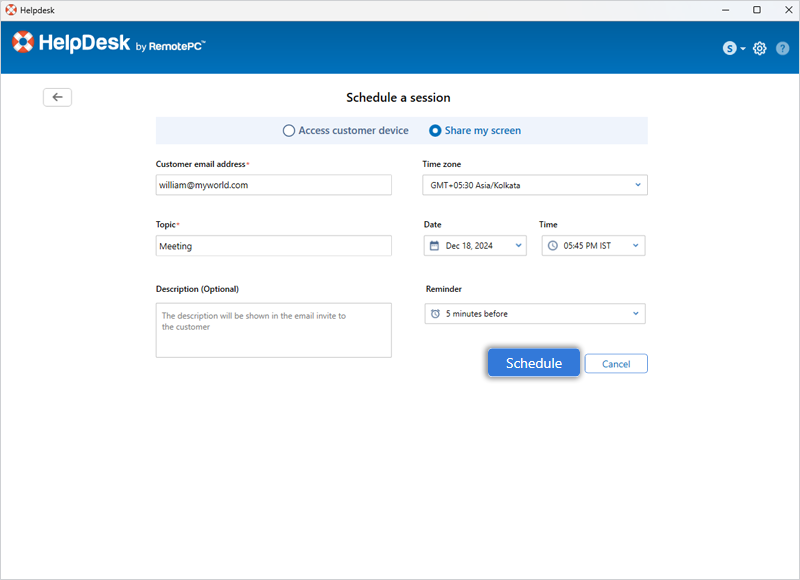Click the calendar icon in Date field

(434, 246)
